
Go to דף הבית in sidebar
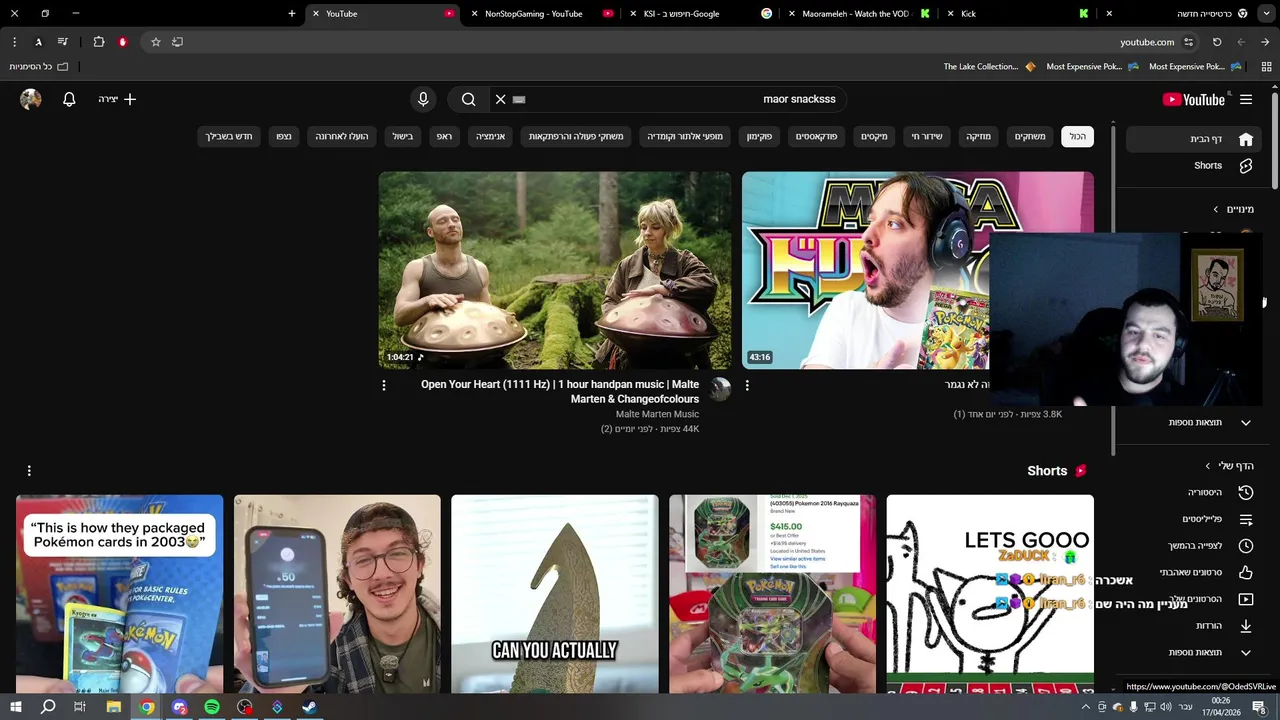click(x=1193, y=139)
